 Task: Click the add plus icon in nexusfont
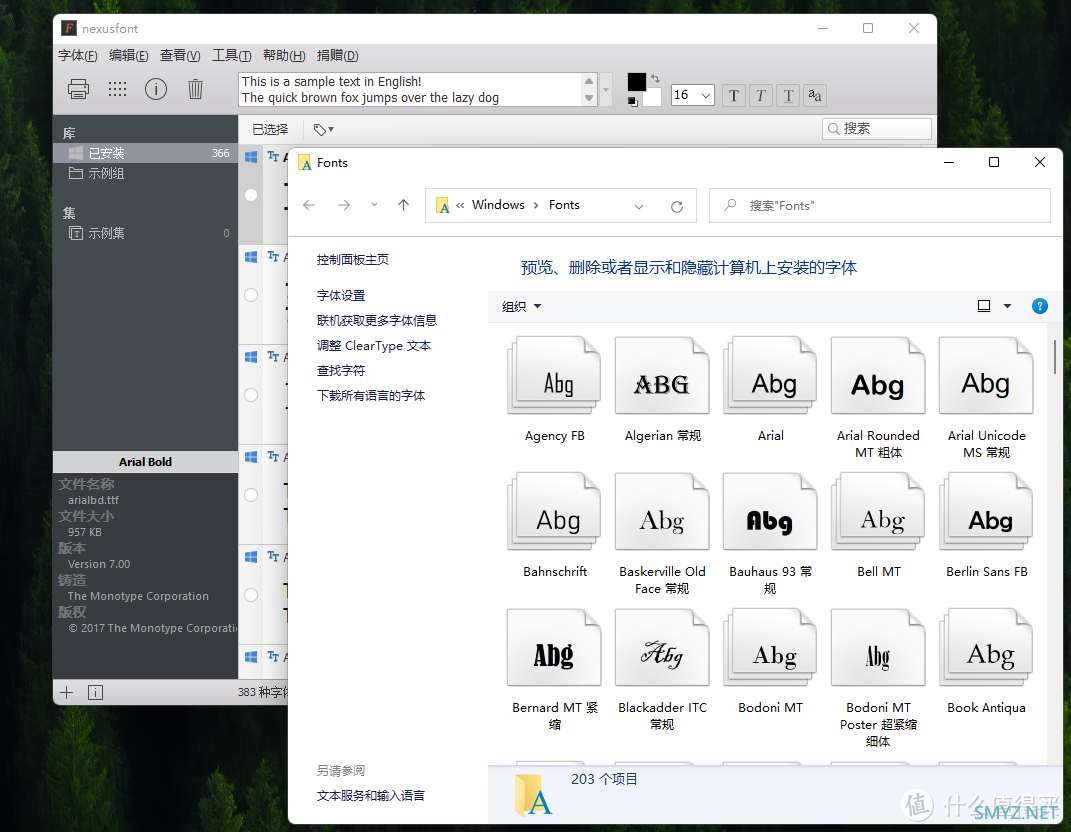point(66,693)
